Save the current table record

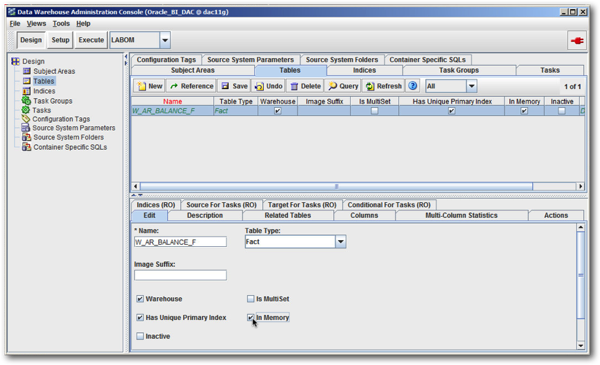[235, 86]
